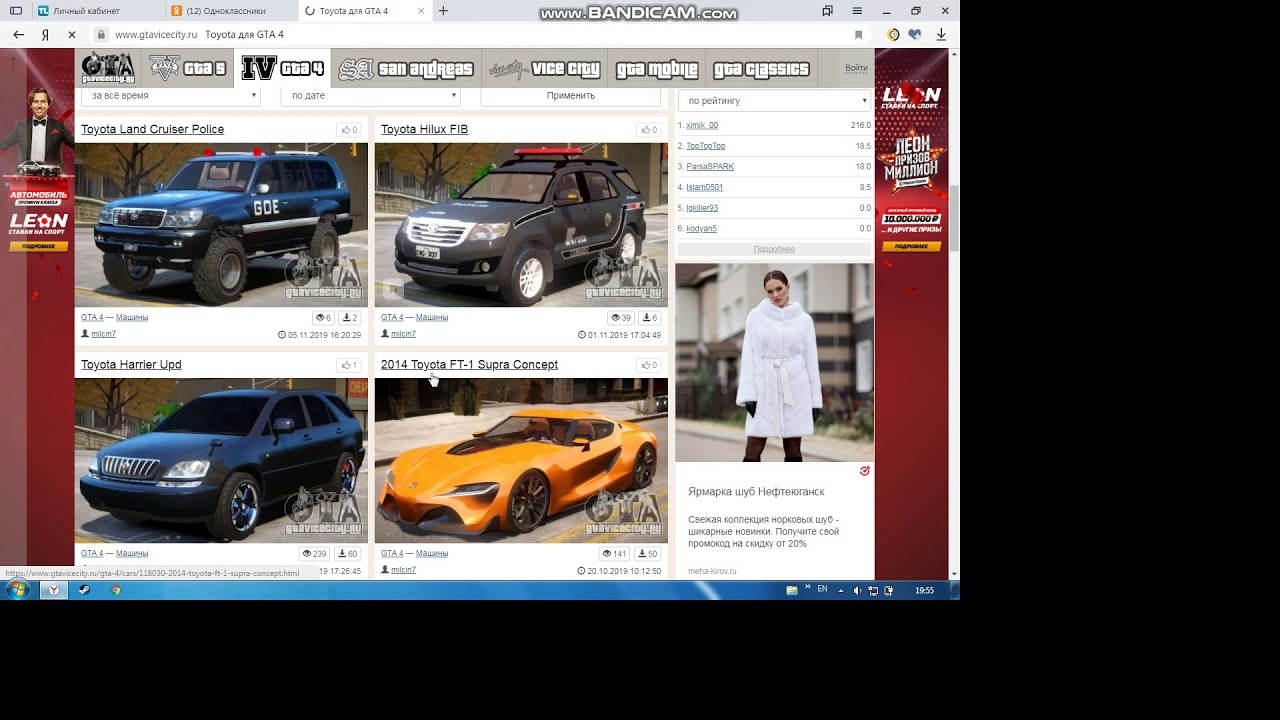Screen dimensions: 1280x720
Task: Stop loading the page
Action: pyautogui.click(x=72, y=34)
